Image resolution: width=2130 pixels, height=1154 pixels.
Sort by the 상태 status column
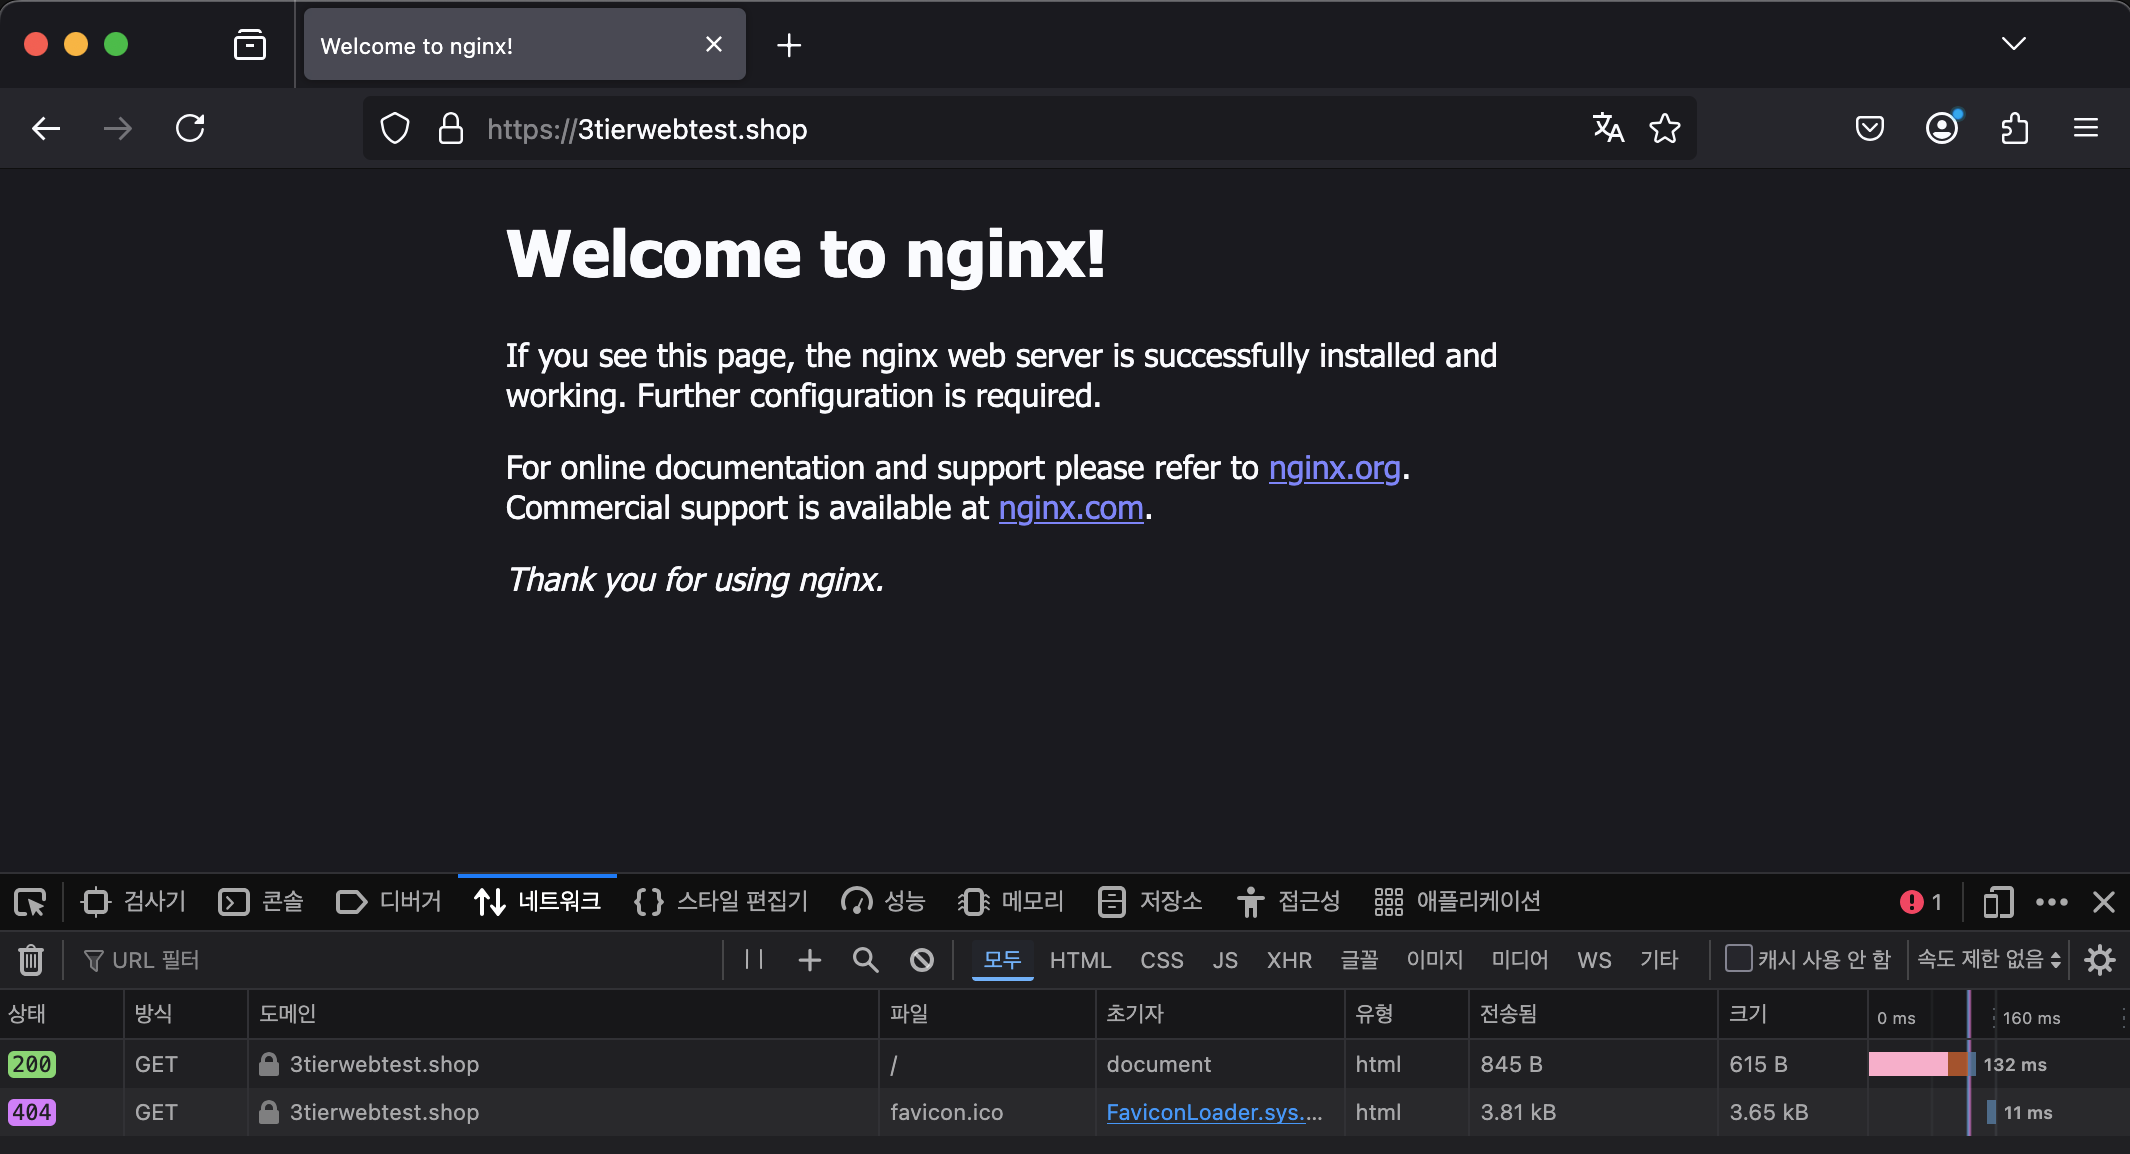click(x=61, y=1014)
